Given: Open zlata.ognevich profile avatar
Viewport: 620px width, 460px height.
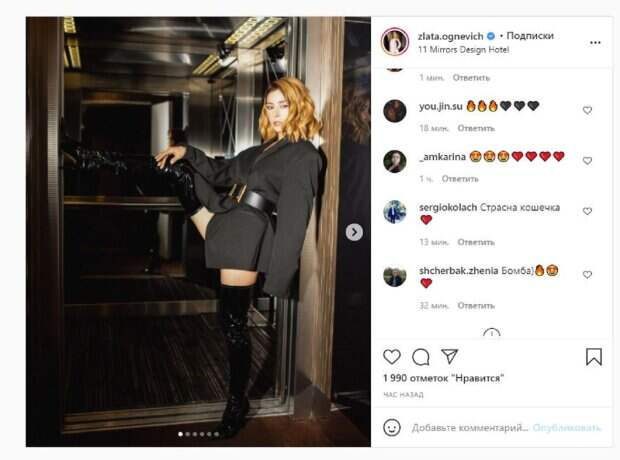Looking at the screenshot, I should (x=395, y=42).
